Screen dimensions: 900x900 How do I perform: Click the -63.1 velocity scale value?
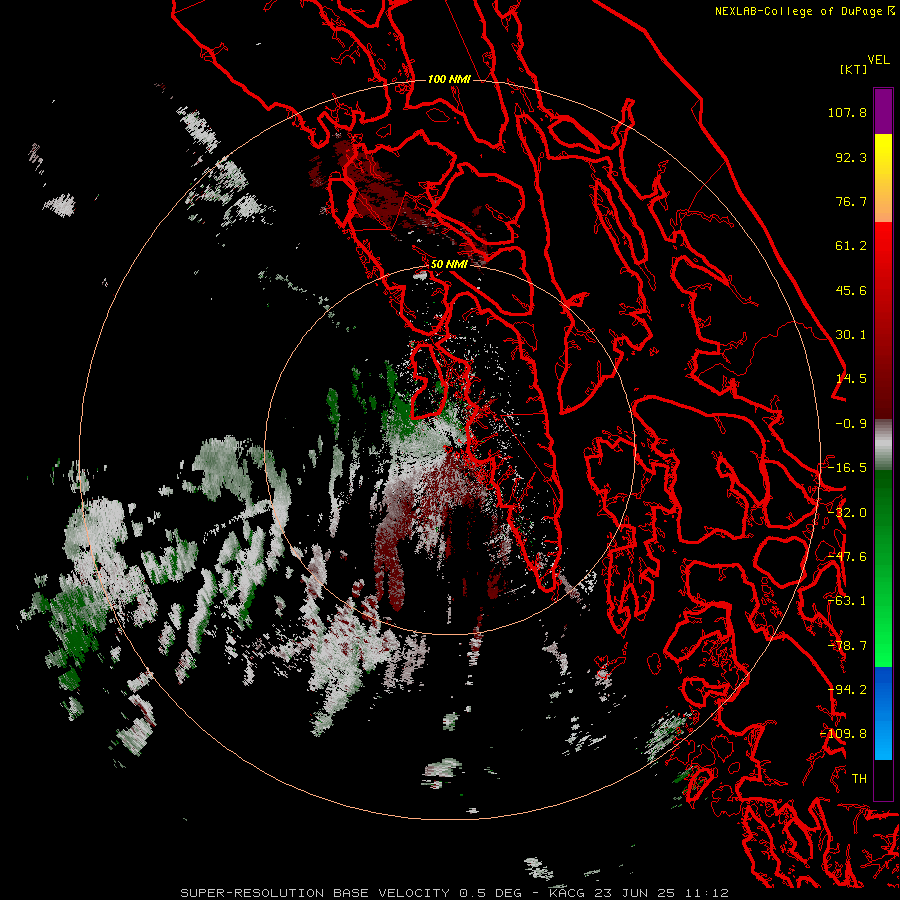[847, 601]
